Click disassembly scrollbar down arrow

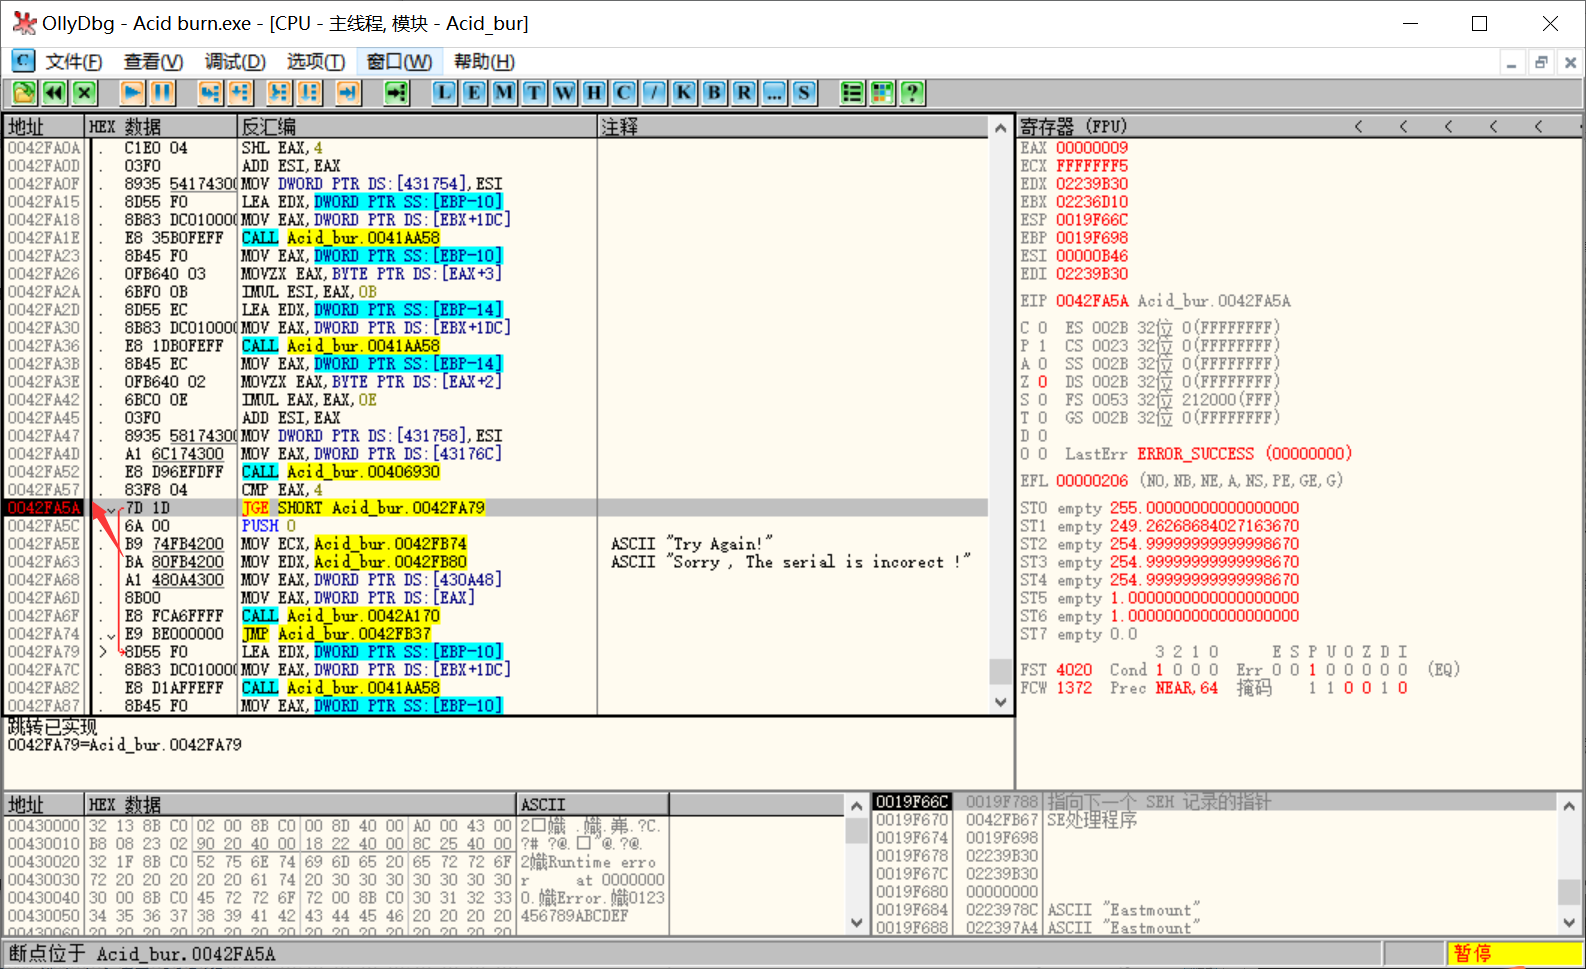1001,702
